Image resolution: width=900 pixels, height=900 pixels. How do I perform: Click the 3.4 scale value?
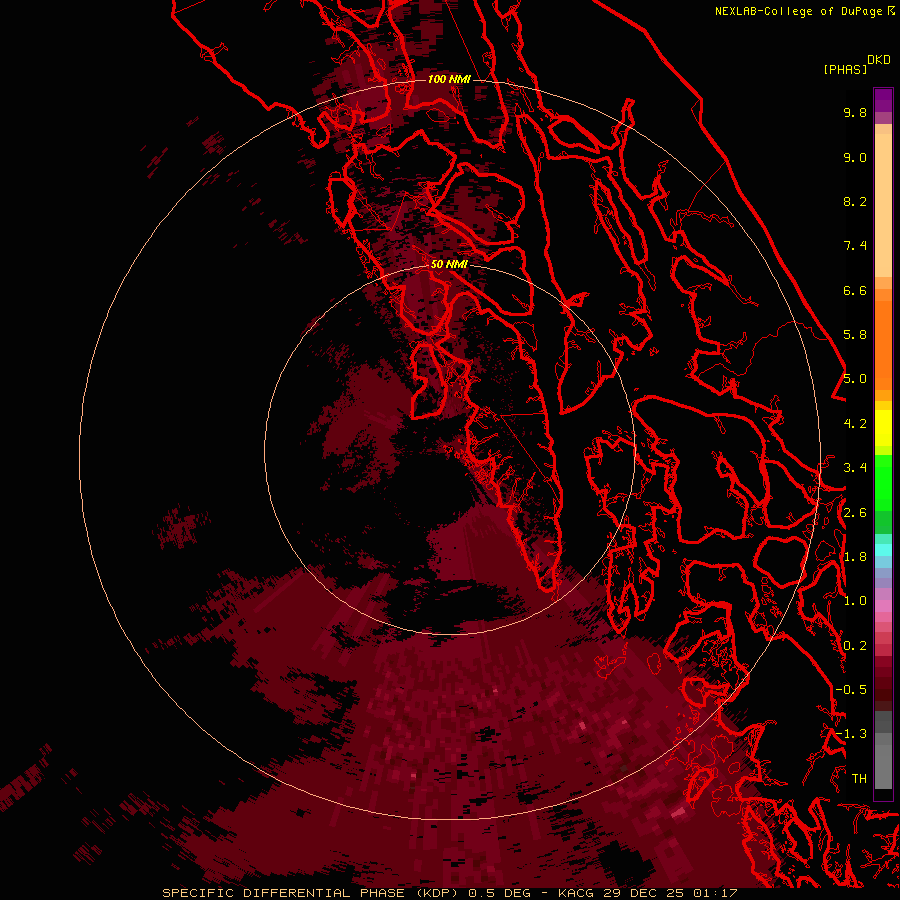click(855, 468)
